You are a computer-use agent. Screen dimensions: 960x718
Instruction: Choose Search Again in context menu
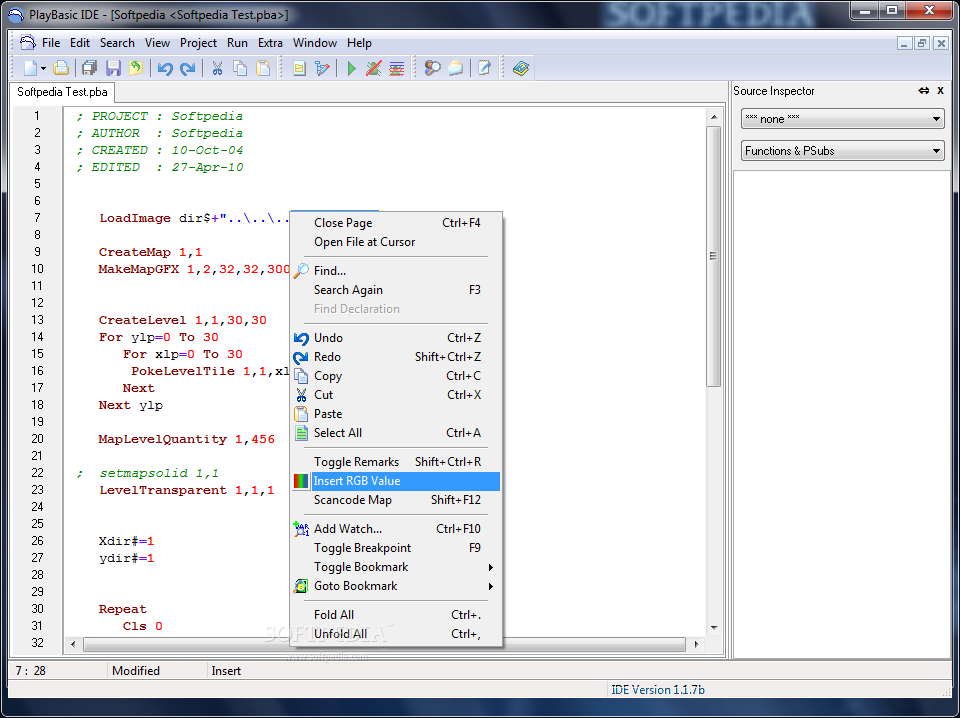coord(397,290)
